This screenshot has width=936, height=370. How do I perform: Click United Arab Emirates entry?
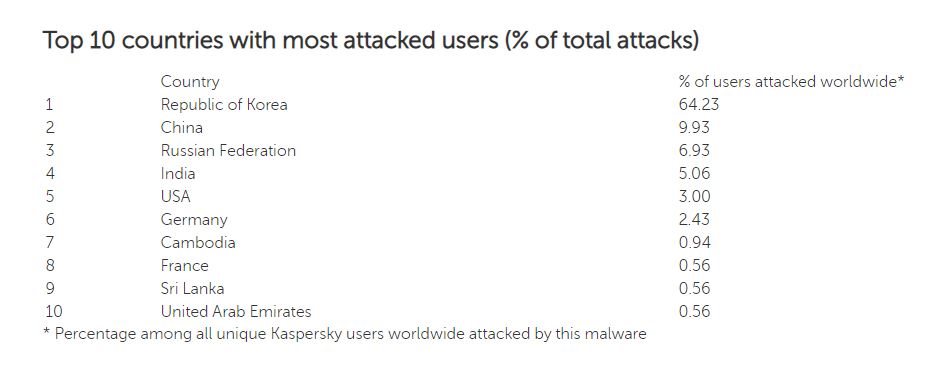pyautogui.click(x=236, y=312)
